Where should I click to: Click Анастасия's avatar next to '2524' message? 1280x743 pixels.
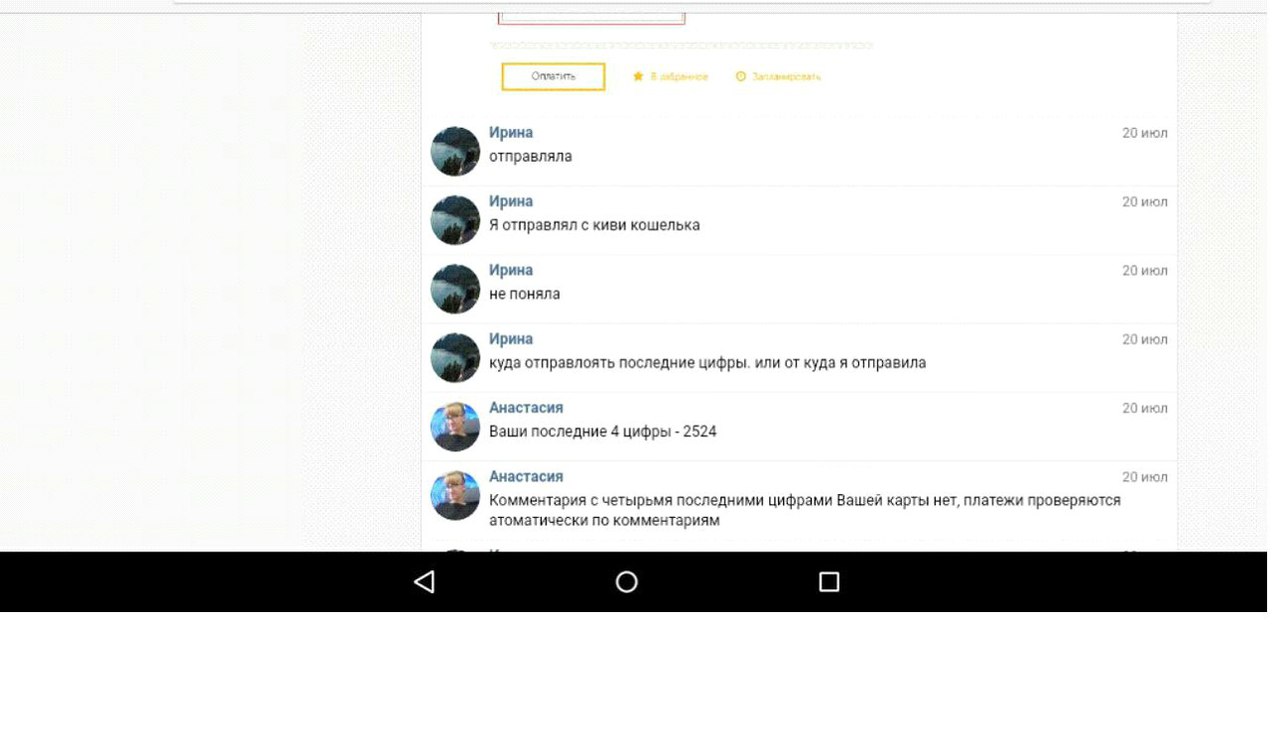click(455, 427)
